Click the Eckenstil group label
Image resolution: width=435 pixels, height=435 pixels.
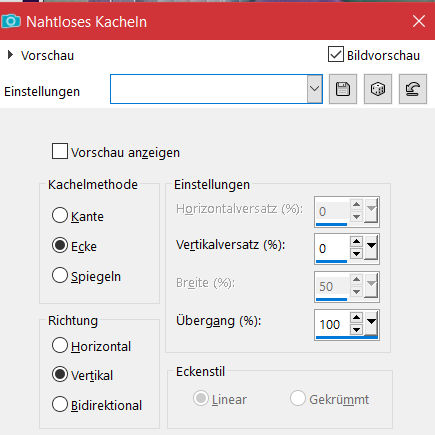point(200,371)
